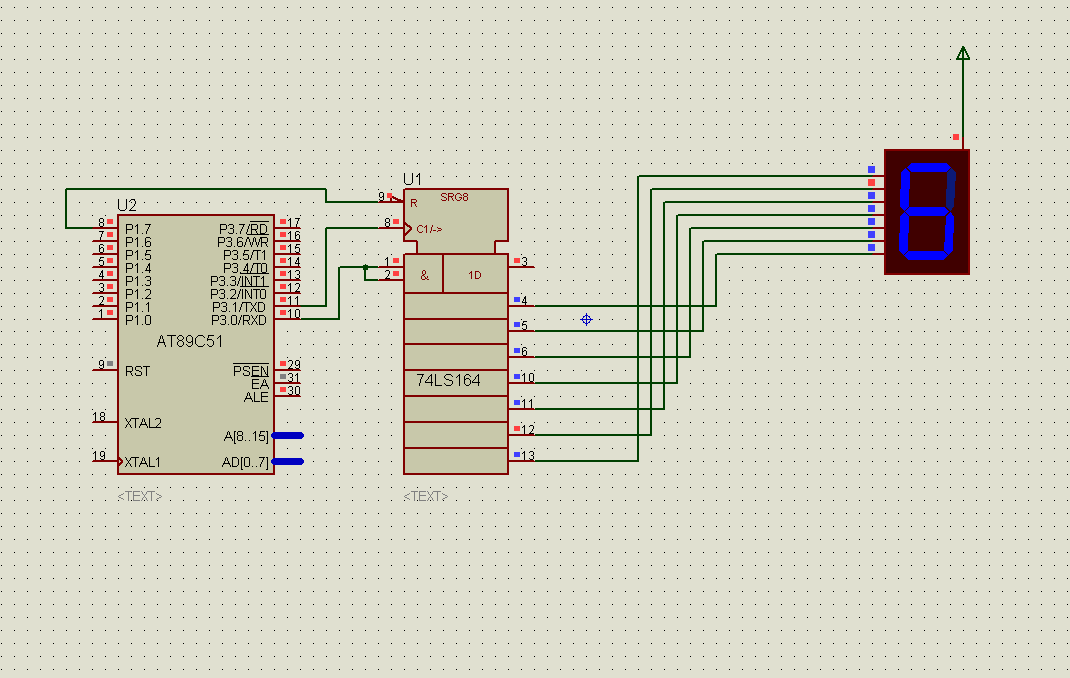This screenshot has height=678, width=1070.
Task: Click the <TEXT> placeholder under 74LS164
Action: pyautogui.click(x=426, y=496)
